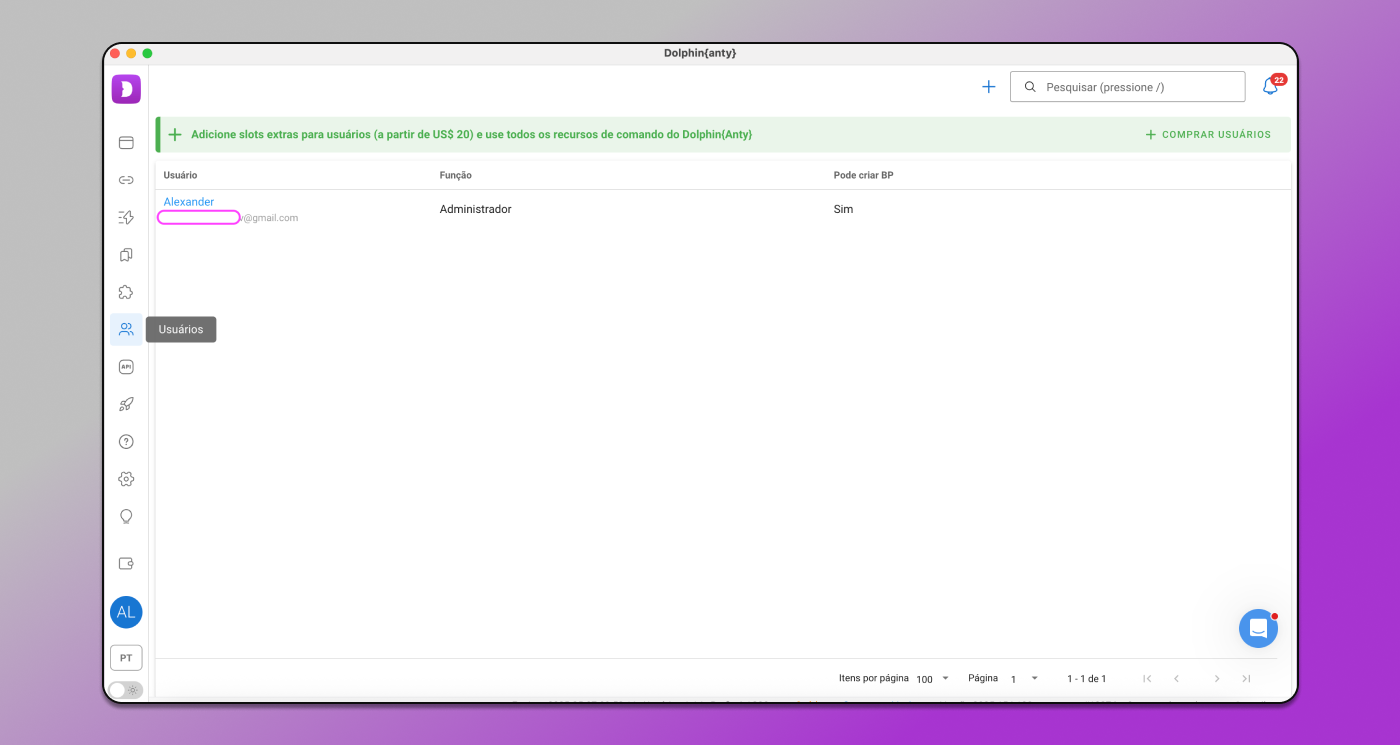Viewport: 1400px width, 745px height.
Task: Go to last page pagination arrow
Action: click(1246, 679)
